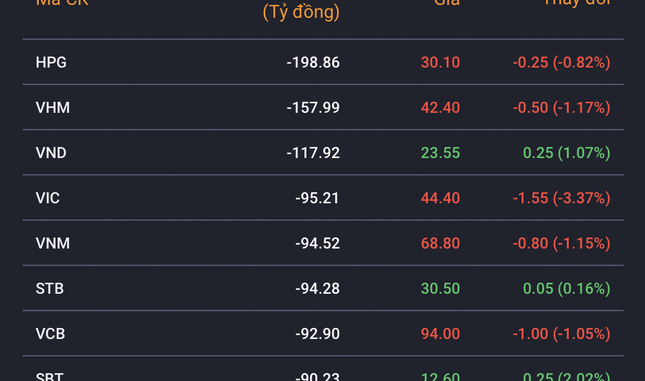This screenshot has width=645, height=381.
Task: Select HPG change -0.25 (-0.82%)
Action: click(561, 63)
